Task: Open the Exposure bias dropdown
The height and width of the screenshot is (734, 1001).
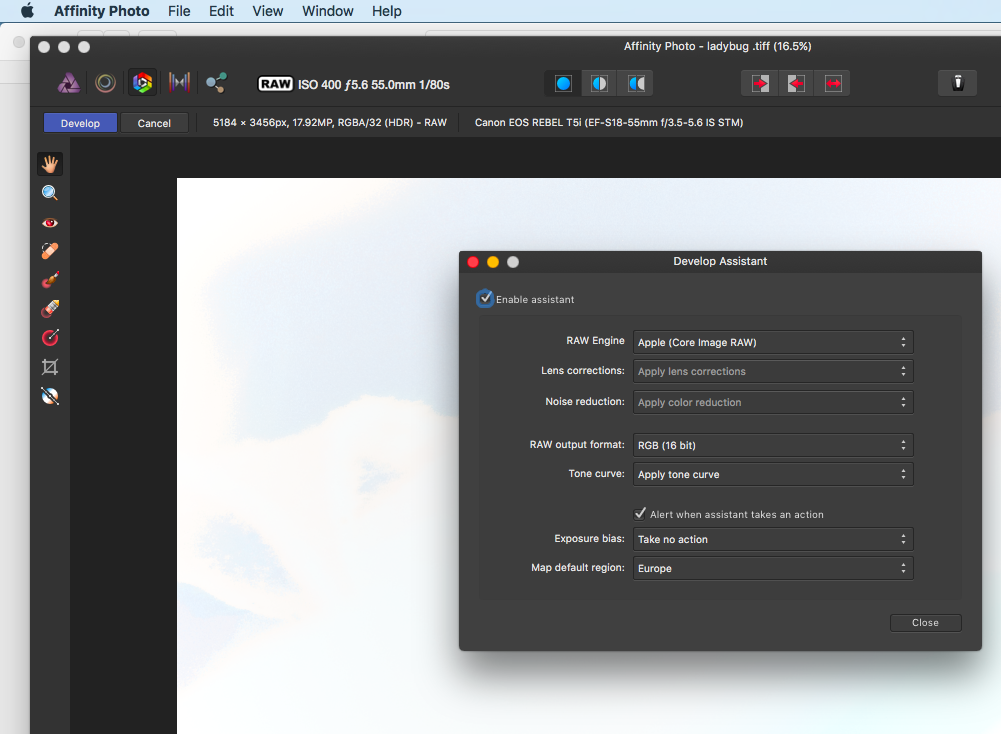Action: coord(773,539)
